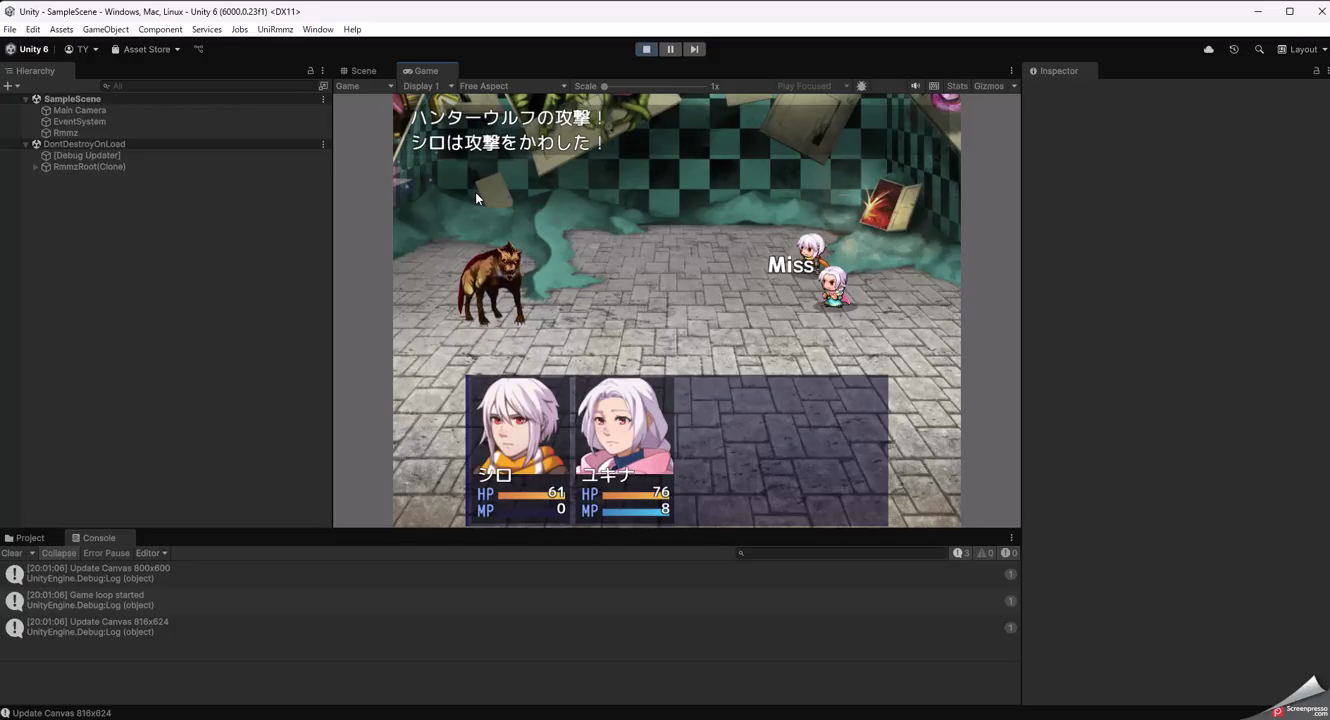Screen dimensions: 1330x720
Task: Expand the RmmzRoot(Clone) object
Action: [36, 167]
